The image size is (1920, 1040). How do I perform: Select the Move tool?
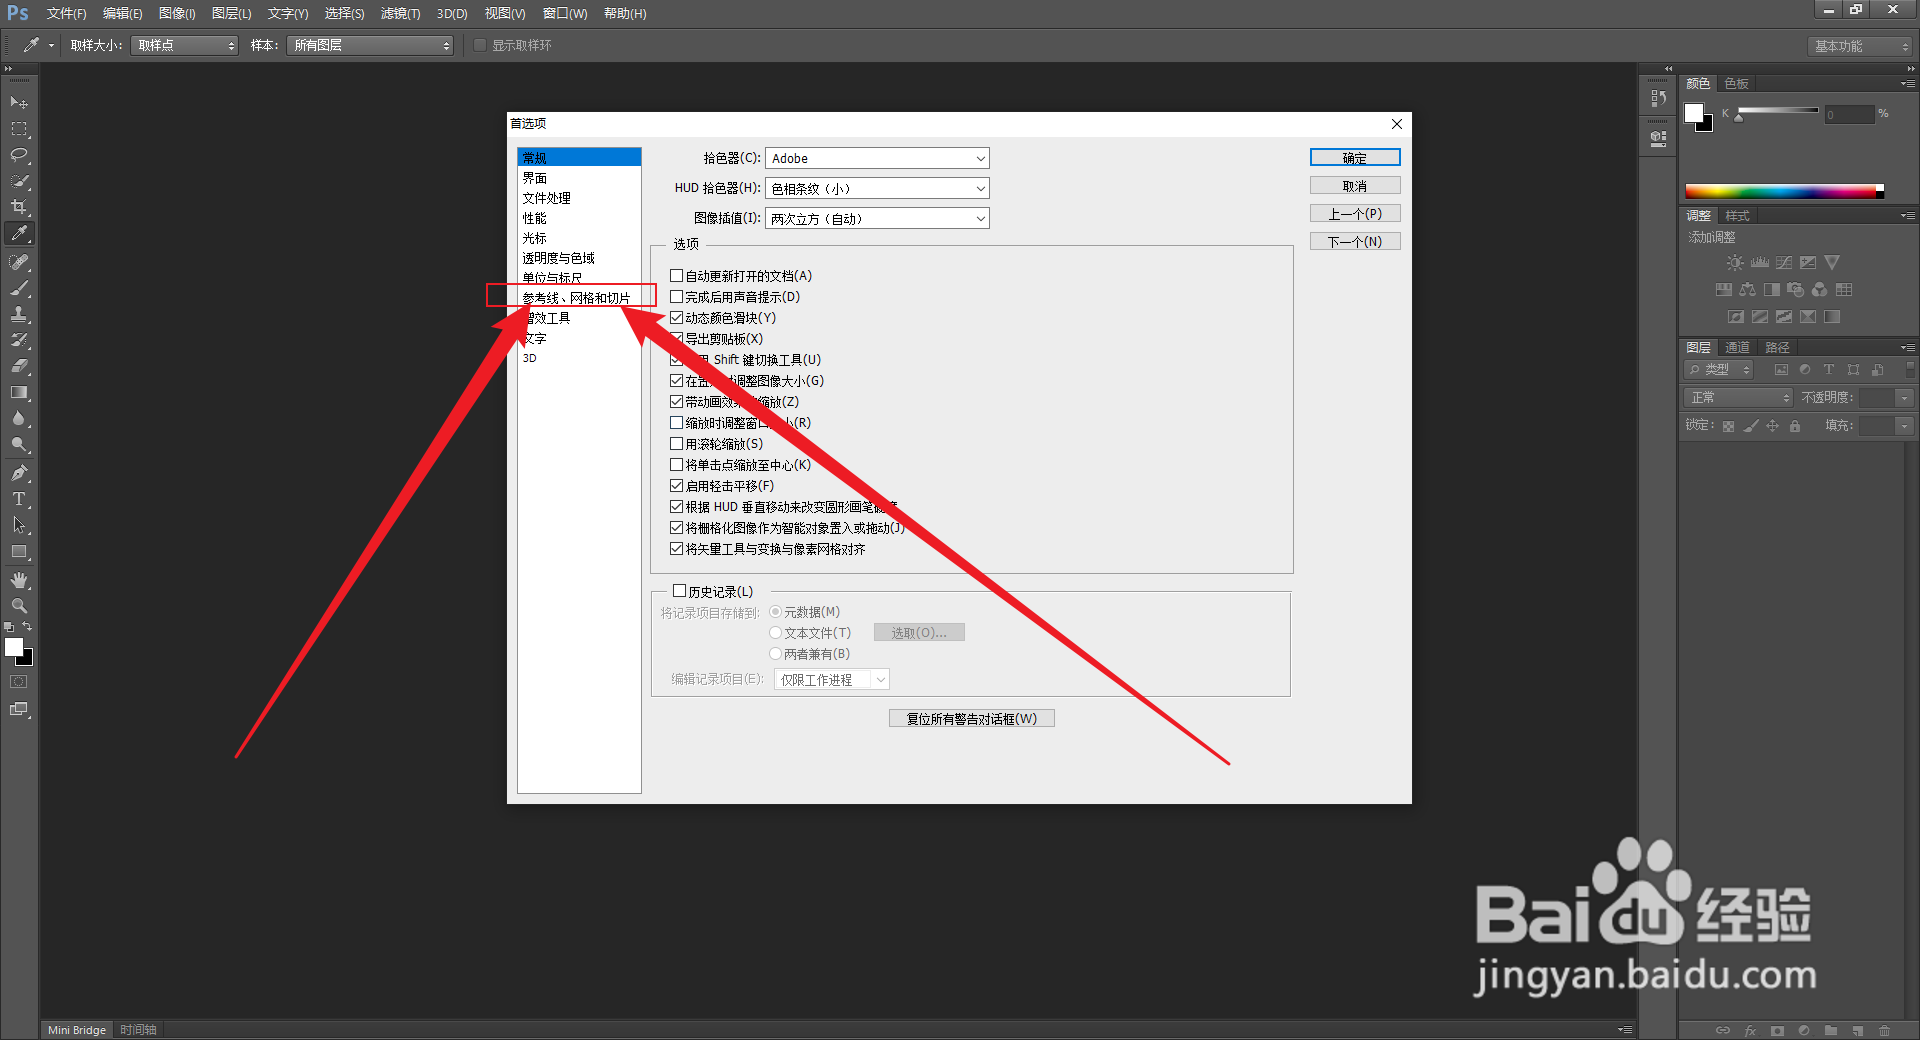(x=19, y=103)
